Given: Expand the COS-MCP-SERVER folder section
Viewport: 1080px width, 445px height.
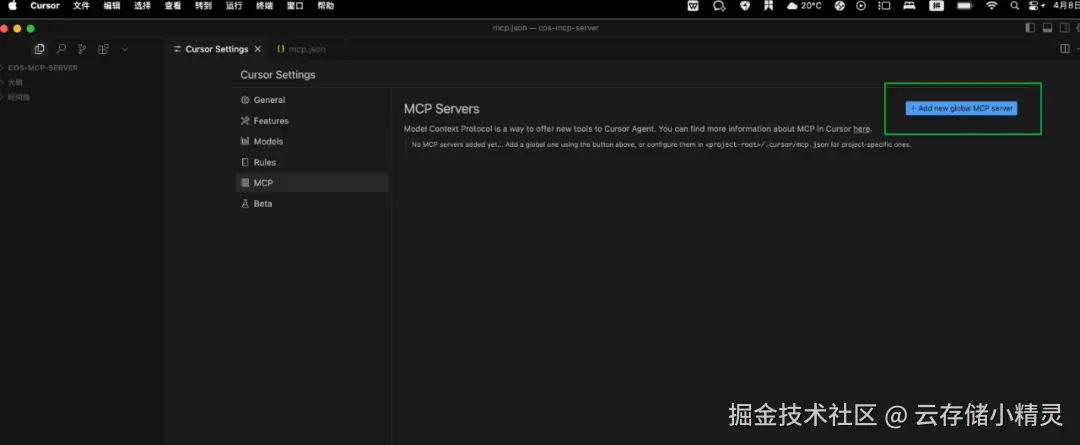Looking at the screenshot, I should (41, 68).
